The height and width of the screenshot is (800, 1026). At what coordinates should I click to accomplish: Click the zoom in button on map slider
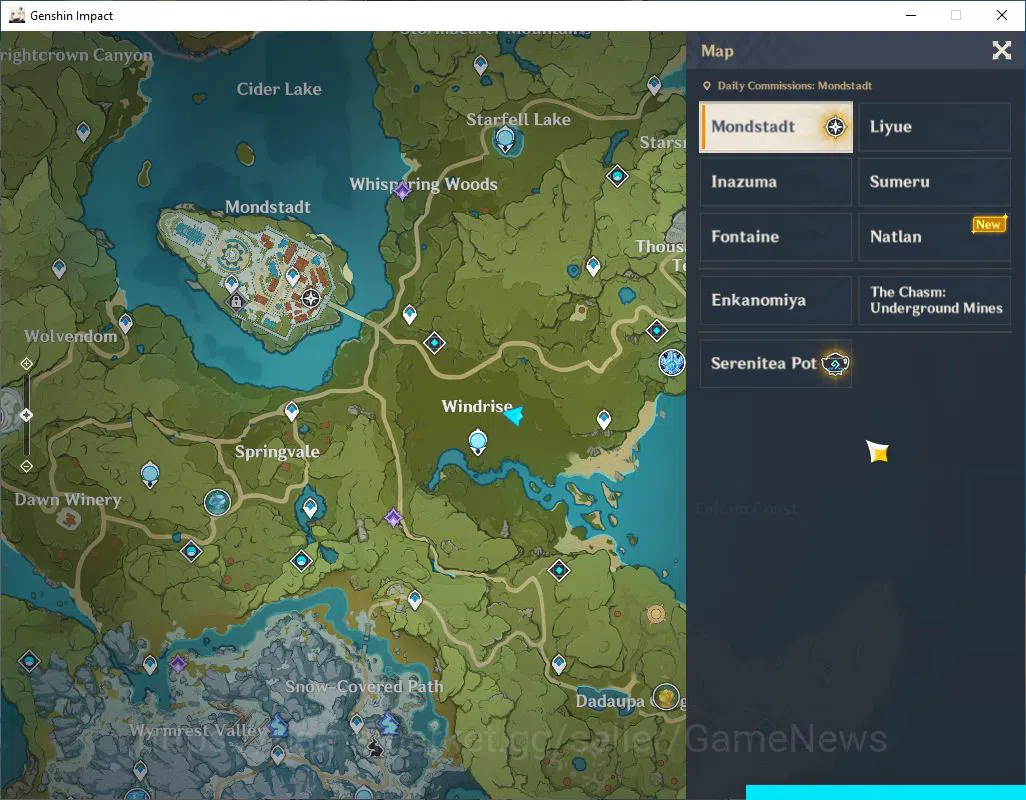pyautogui.click(x=26, y=363)
